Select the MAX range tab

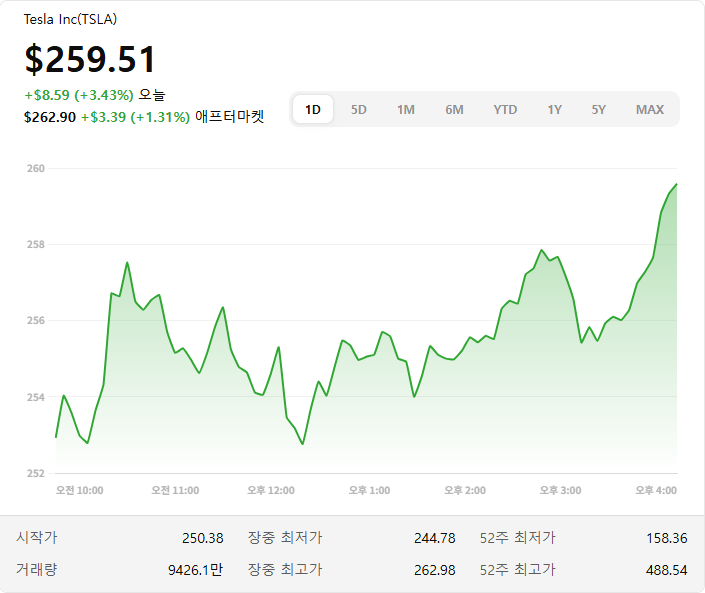[650, 109]
